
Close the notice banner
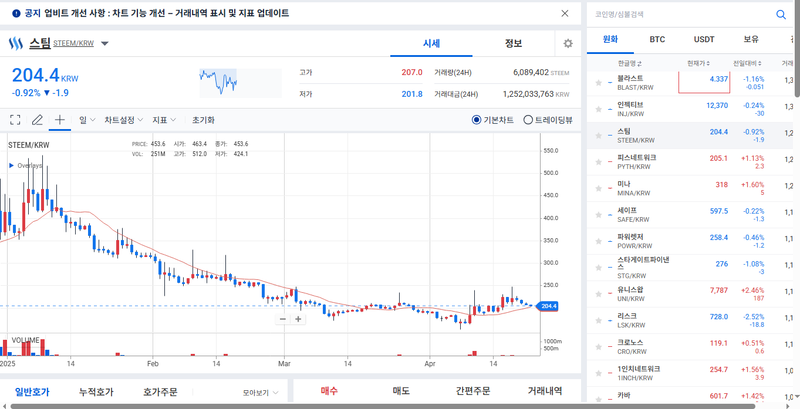point(565,13)
